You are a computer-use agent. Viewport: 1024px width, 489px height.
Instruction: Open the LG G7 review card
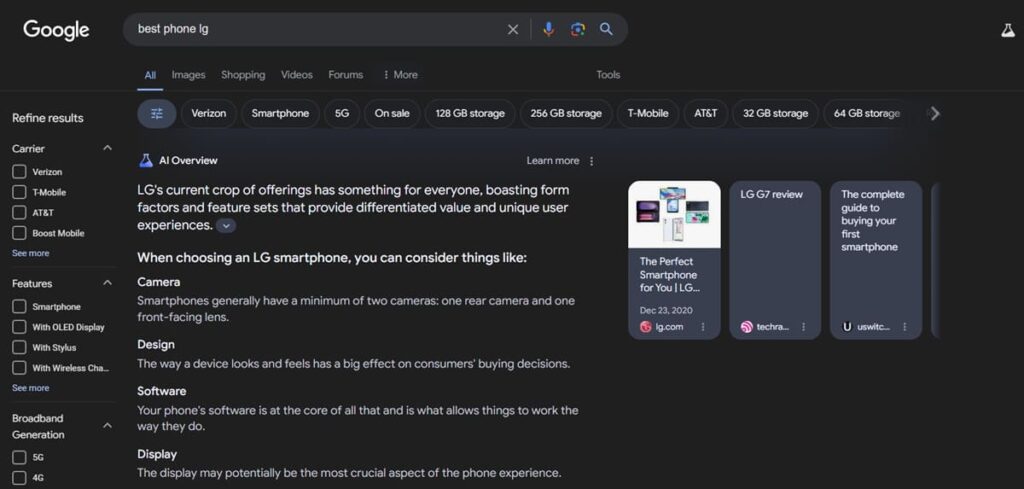tap(775, 260)
